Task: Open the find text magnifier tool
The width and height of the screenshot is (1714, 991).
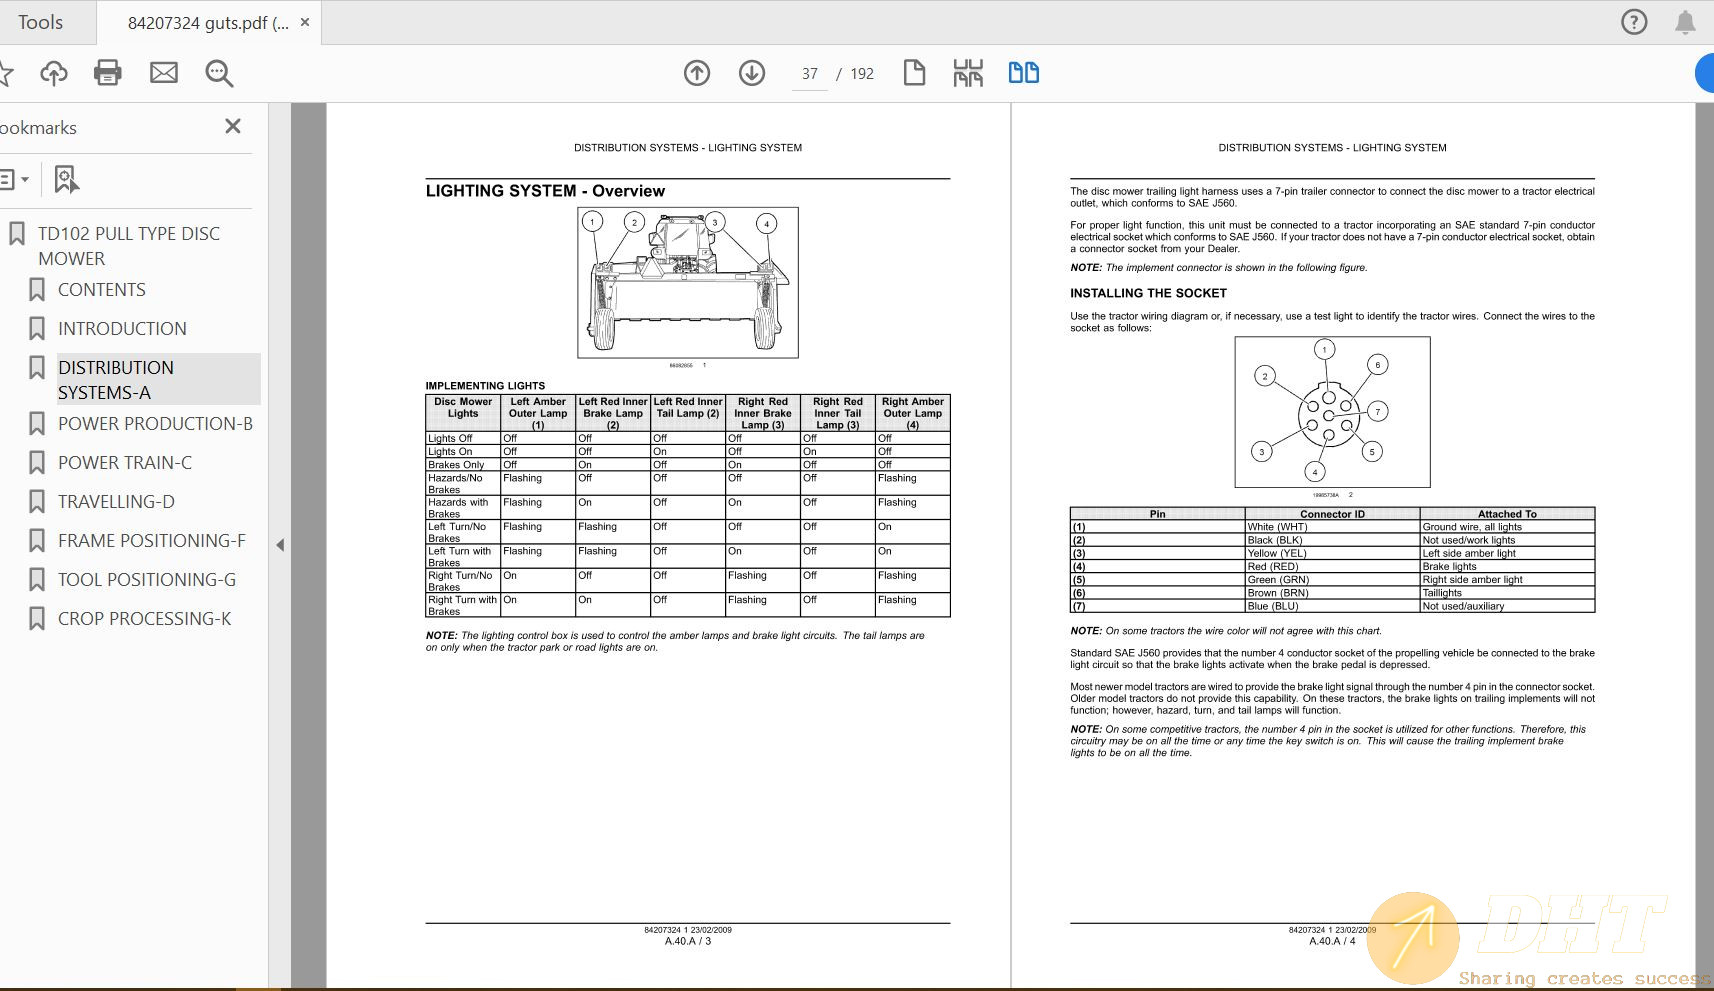Action: [219, 73]
